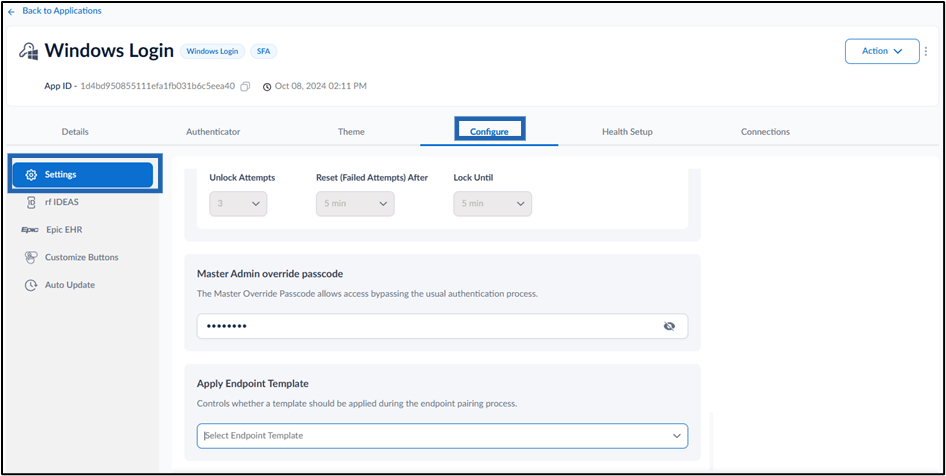Click the Customize Buttons hand icon

click(x=31, y=258)
